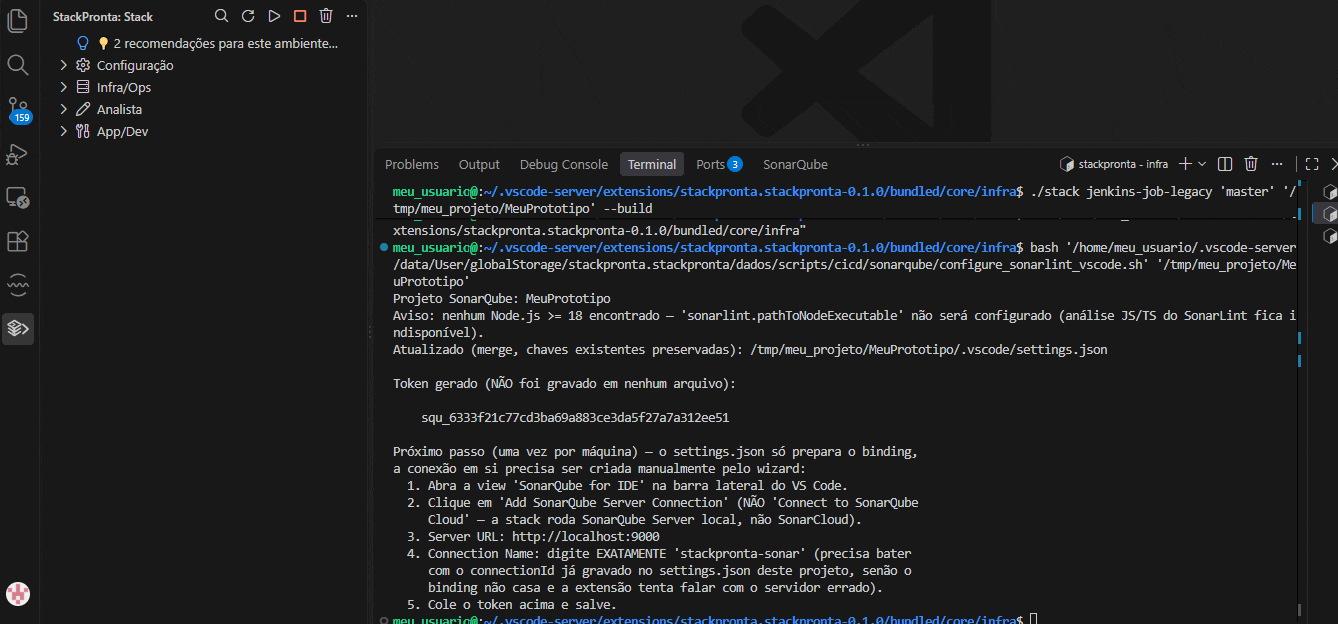Click the blue 3 badge on Ports

pyautogui.click(x=735, y=164)
